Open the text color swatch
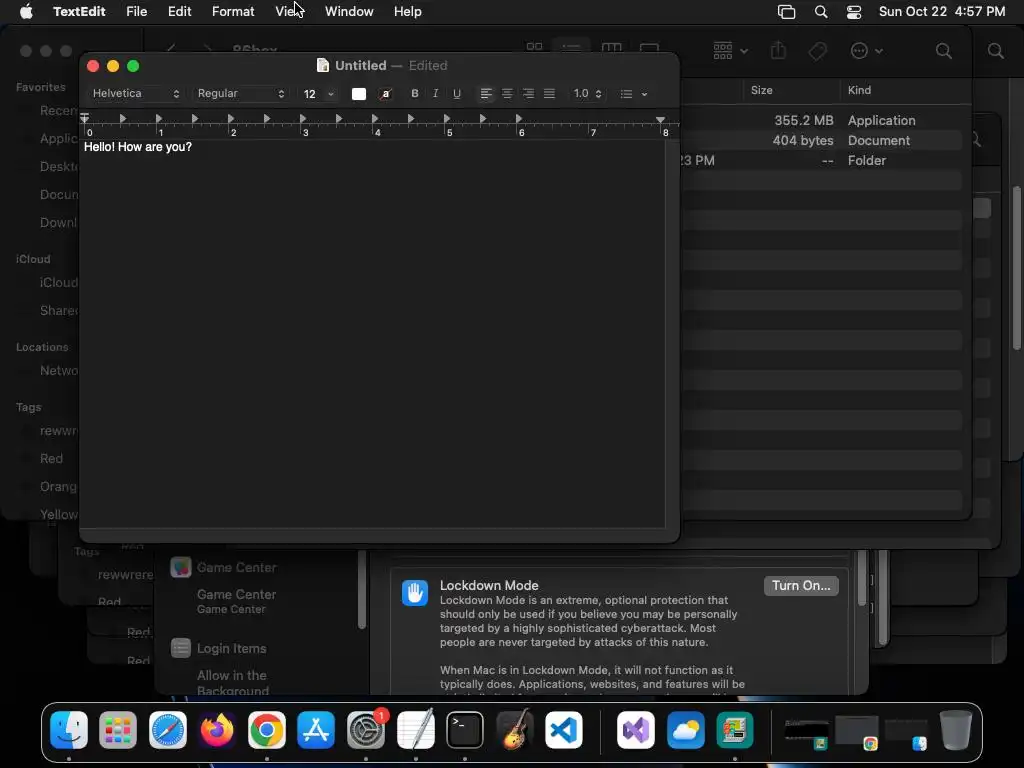1024x768 pixels. tap(359, 93)
